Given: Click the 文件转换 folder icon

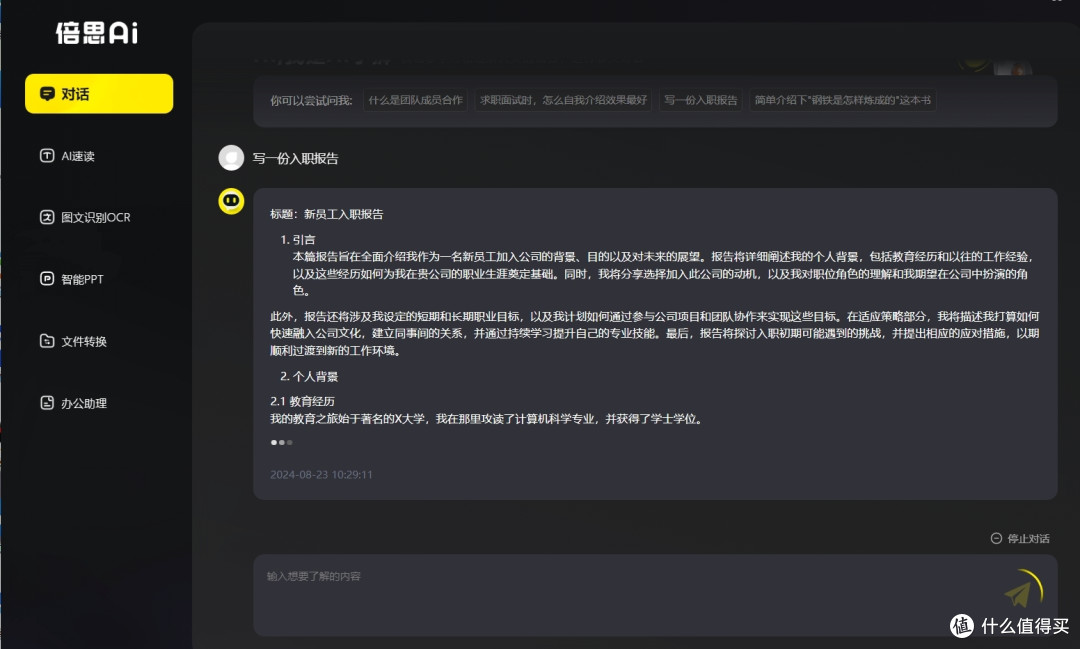Looking at the screenshot, I should pos(47,340).
